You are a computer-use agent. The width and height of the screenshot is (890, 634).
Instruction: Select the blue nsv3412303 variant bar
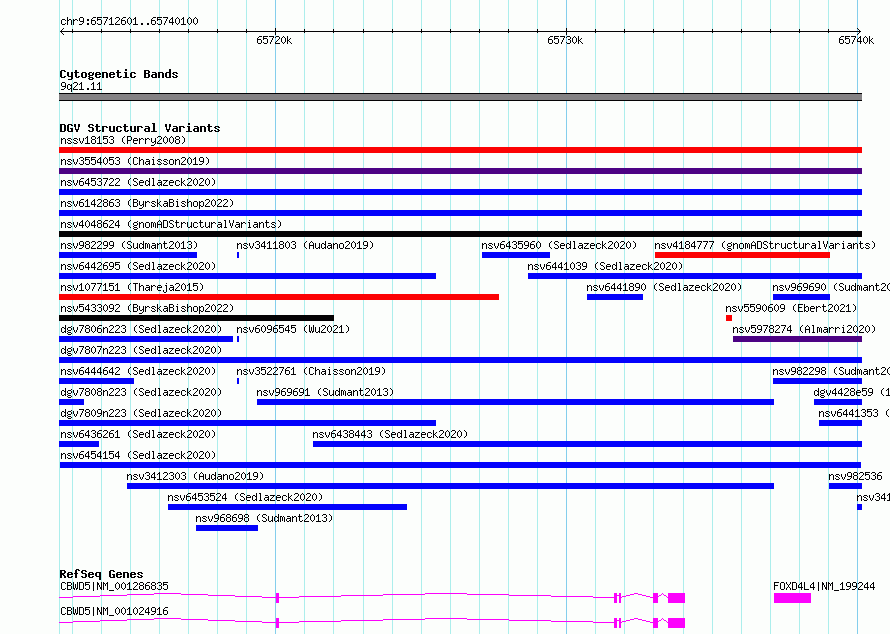[450, 486]
